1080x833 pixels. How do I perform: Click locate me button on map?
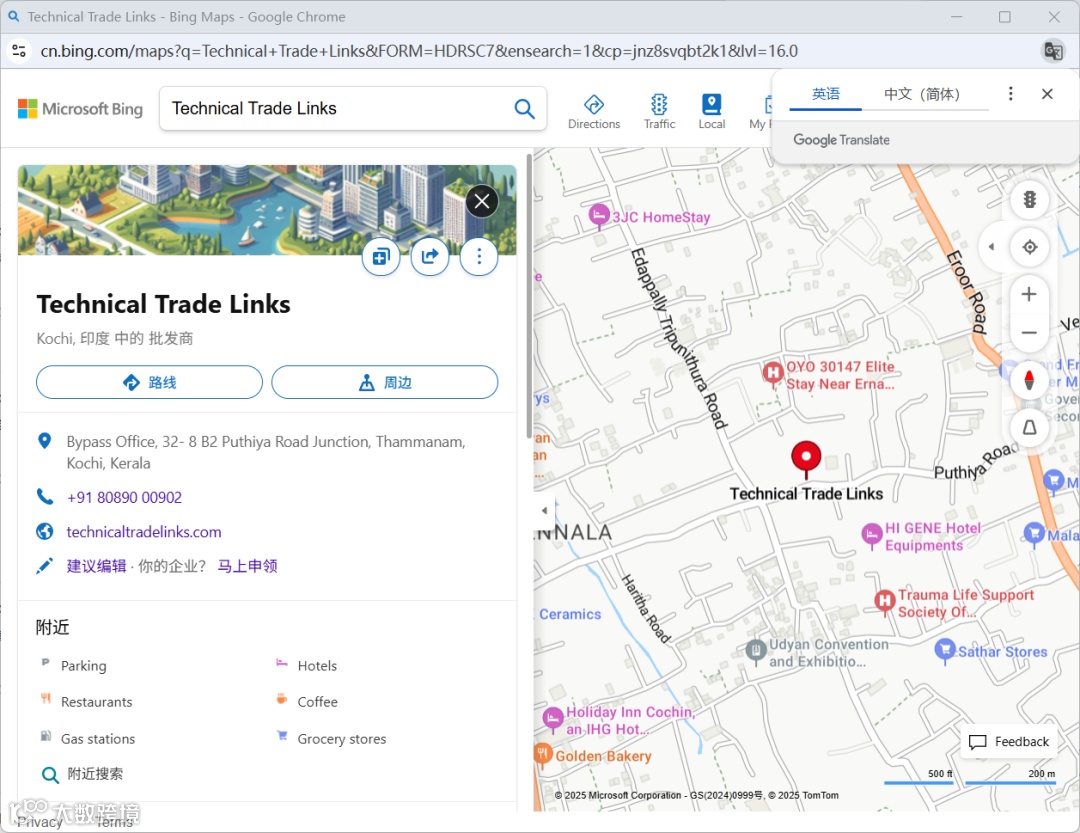click(1029, 247)
